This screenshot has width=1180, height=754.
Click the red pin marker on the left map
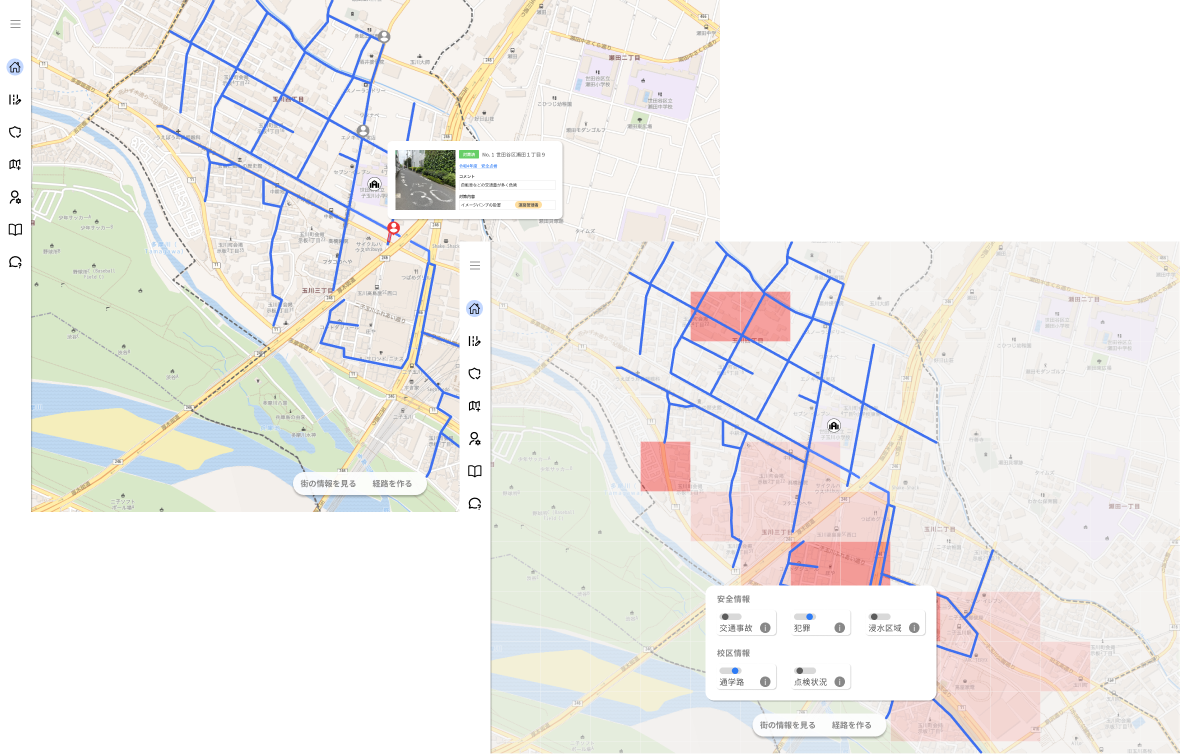[x=393, y=227]
